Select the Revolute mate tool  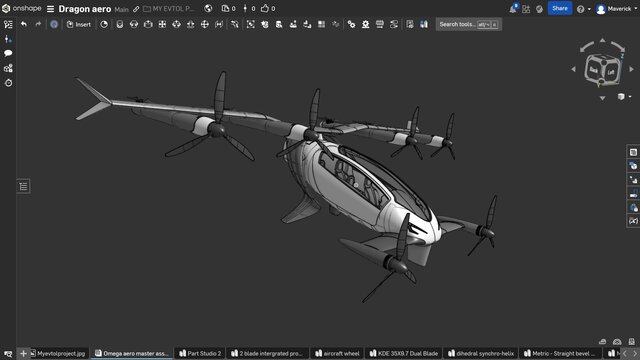pos(134,24)
